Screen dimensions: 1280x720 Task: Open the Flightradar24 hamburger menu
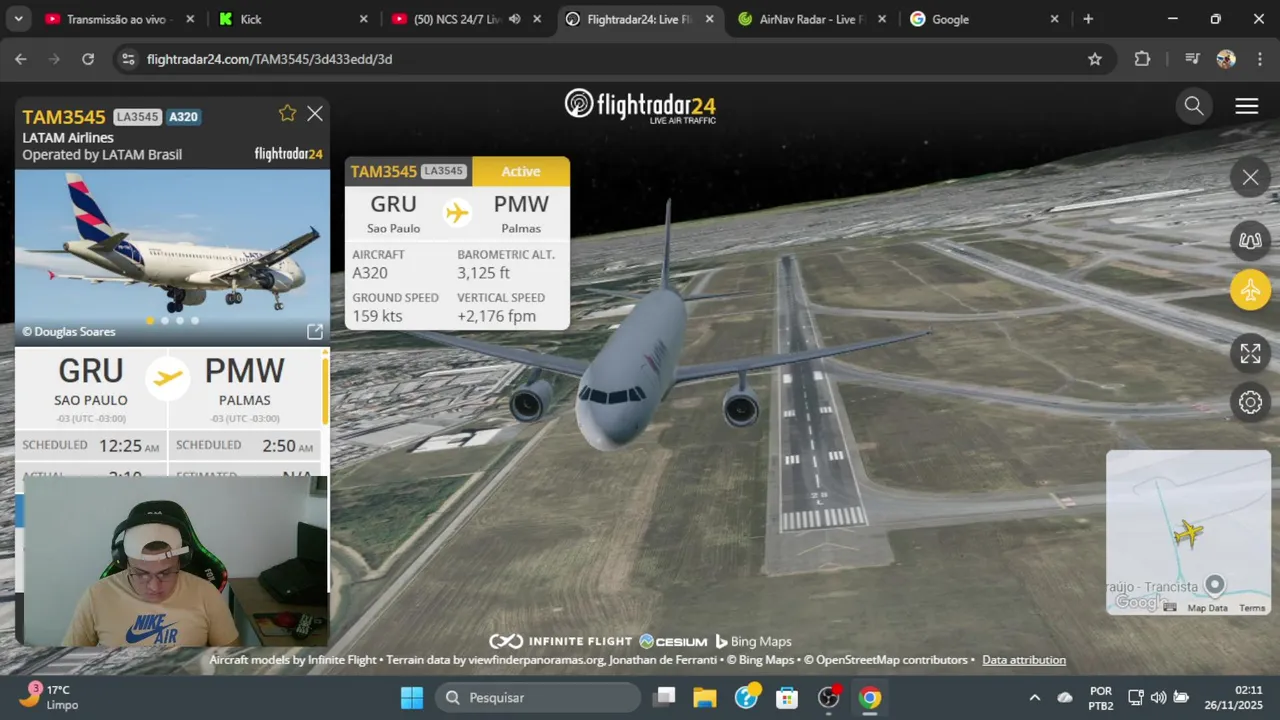pyautogui.click(x=1247, y=106)
